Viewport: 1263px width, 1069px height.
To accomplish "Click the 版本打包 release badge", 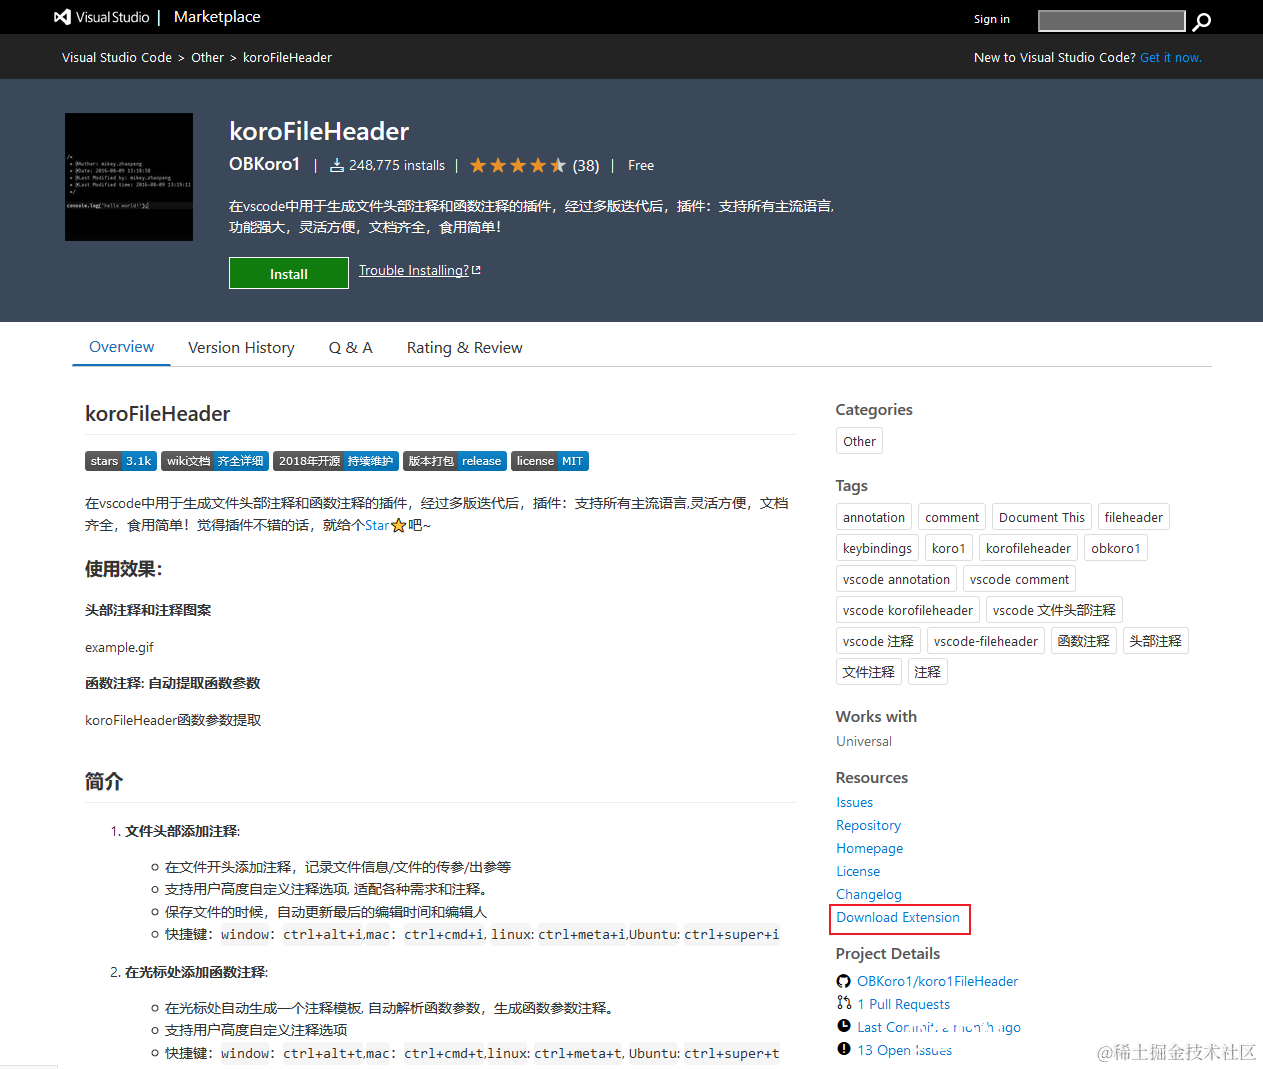I will click(455, 461).
